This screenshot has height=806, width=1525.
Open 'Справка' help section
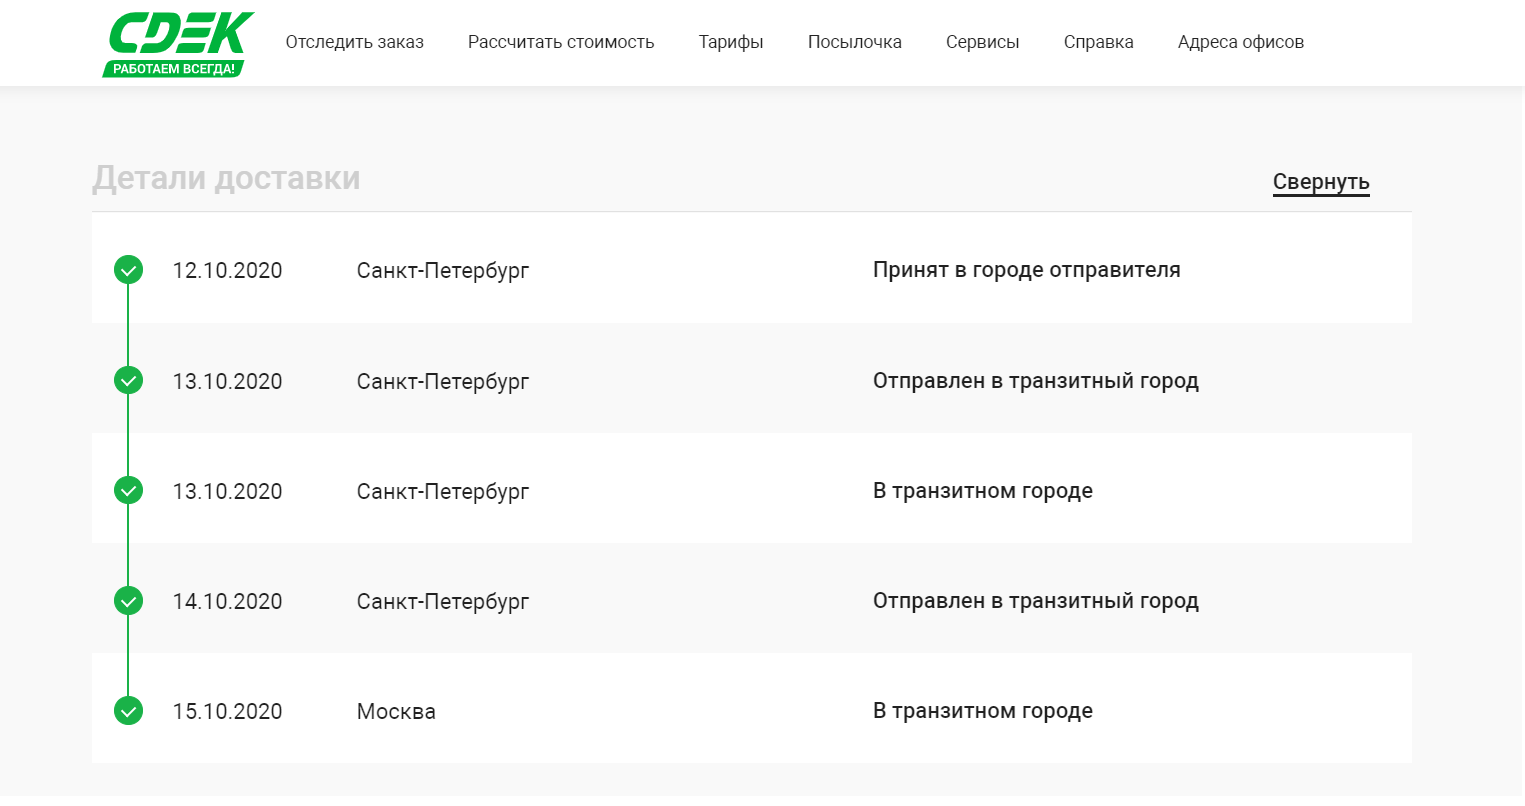[1098, 42]
